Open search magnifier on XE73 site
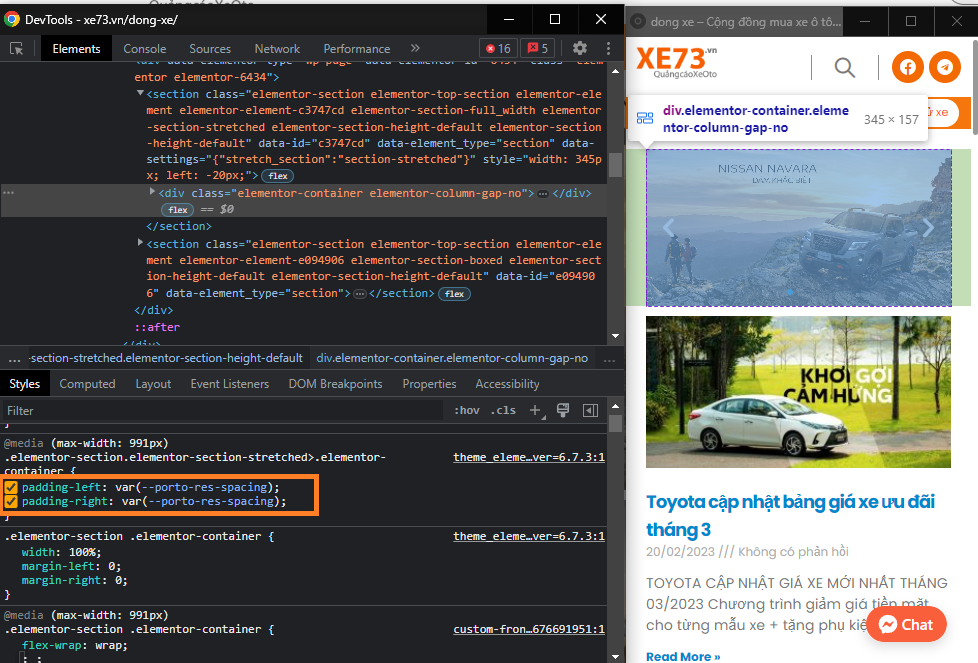978x663 pixels. (x=845, y=67)
